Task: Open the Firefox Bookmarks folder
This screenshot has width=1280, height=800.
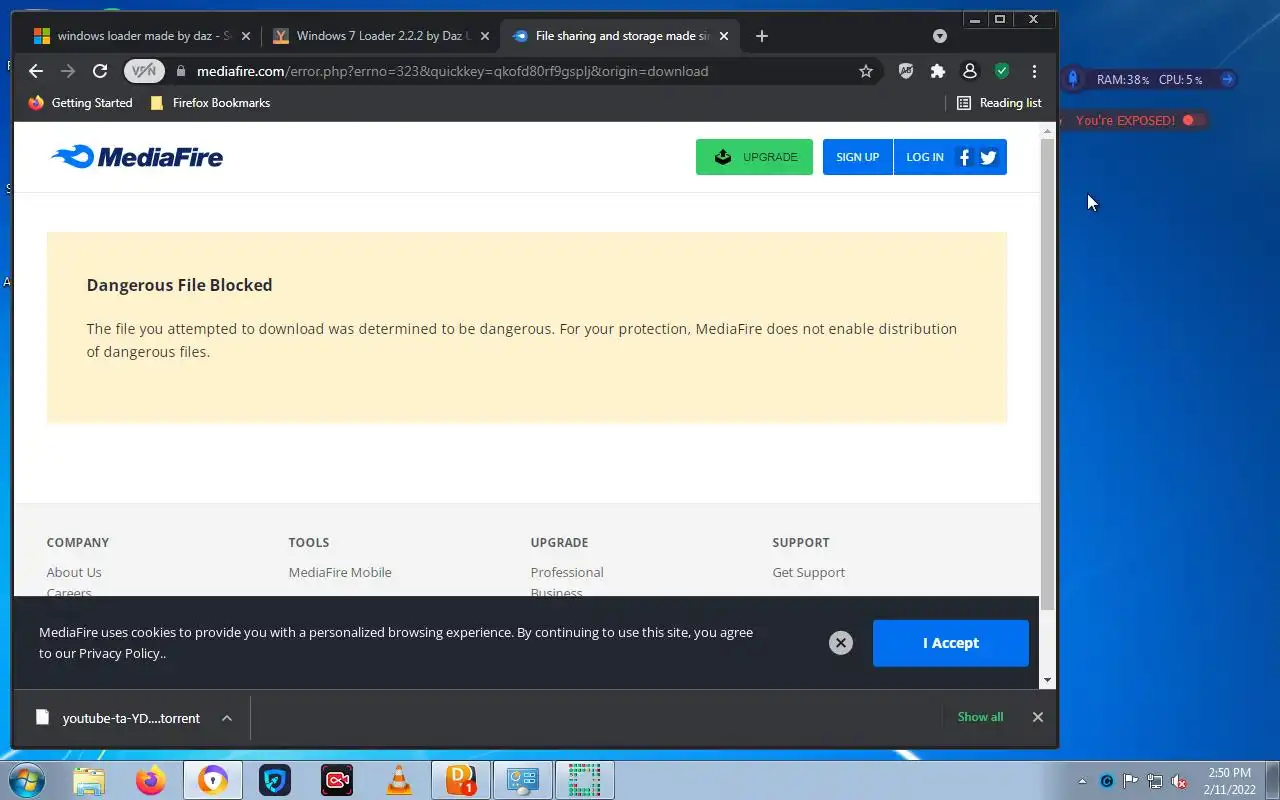Action: click(x=209, y=102)
